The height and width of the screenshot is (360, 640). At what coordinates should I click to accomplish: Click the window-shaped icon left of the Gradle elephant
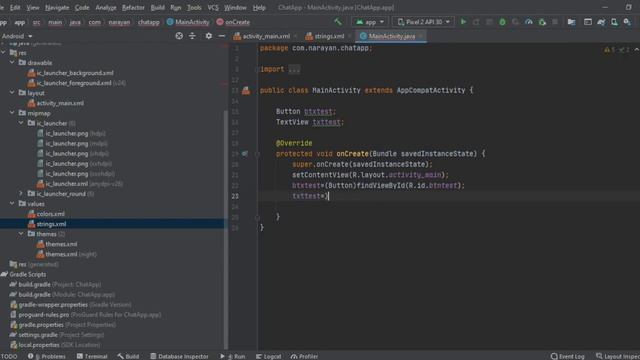[588, 22]
